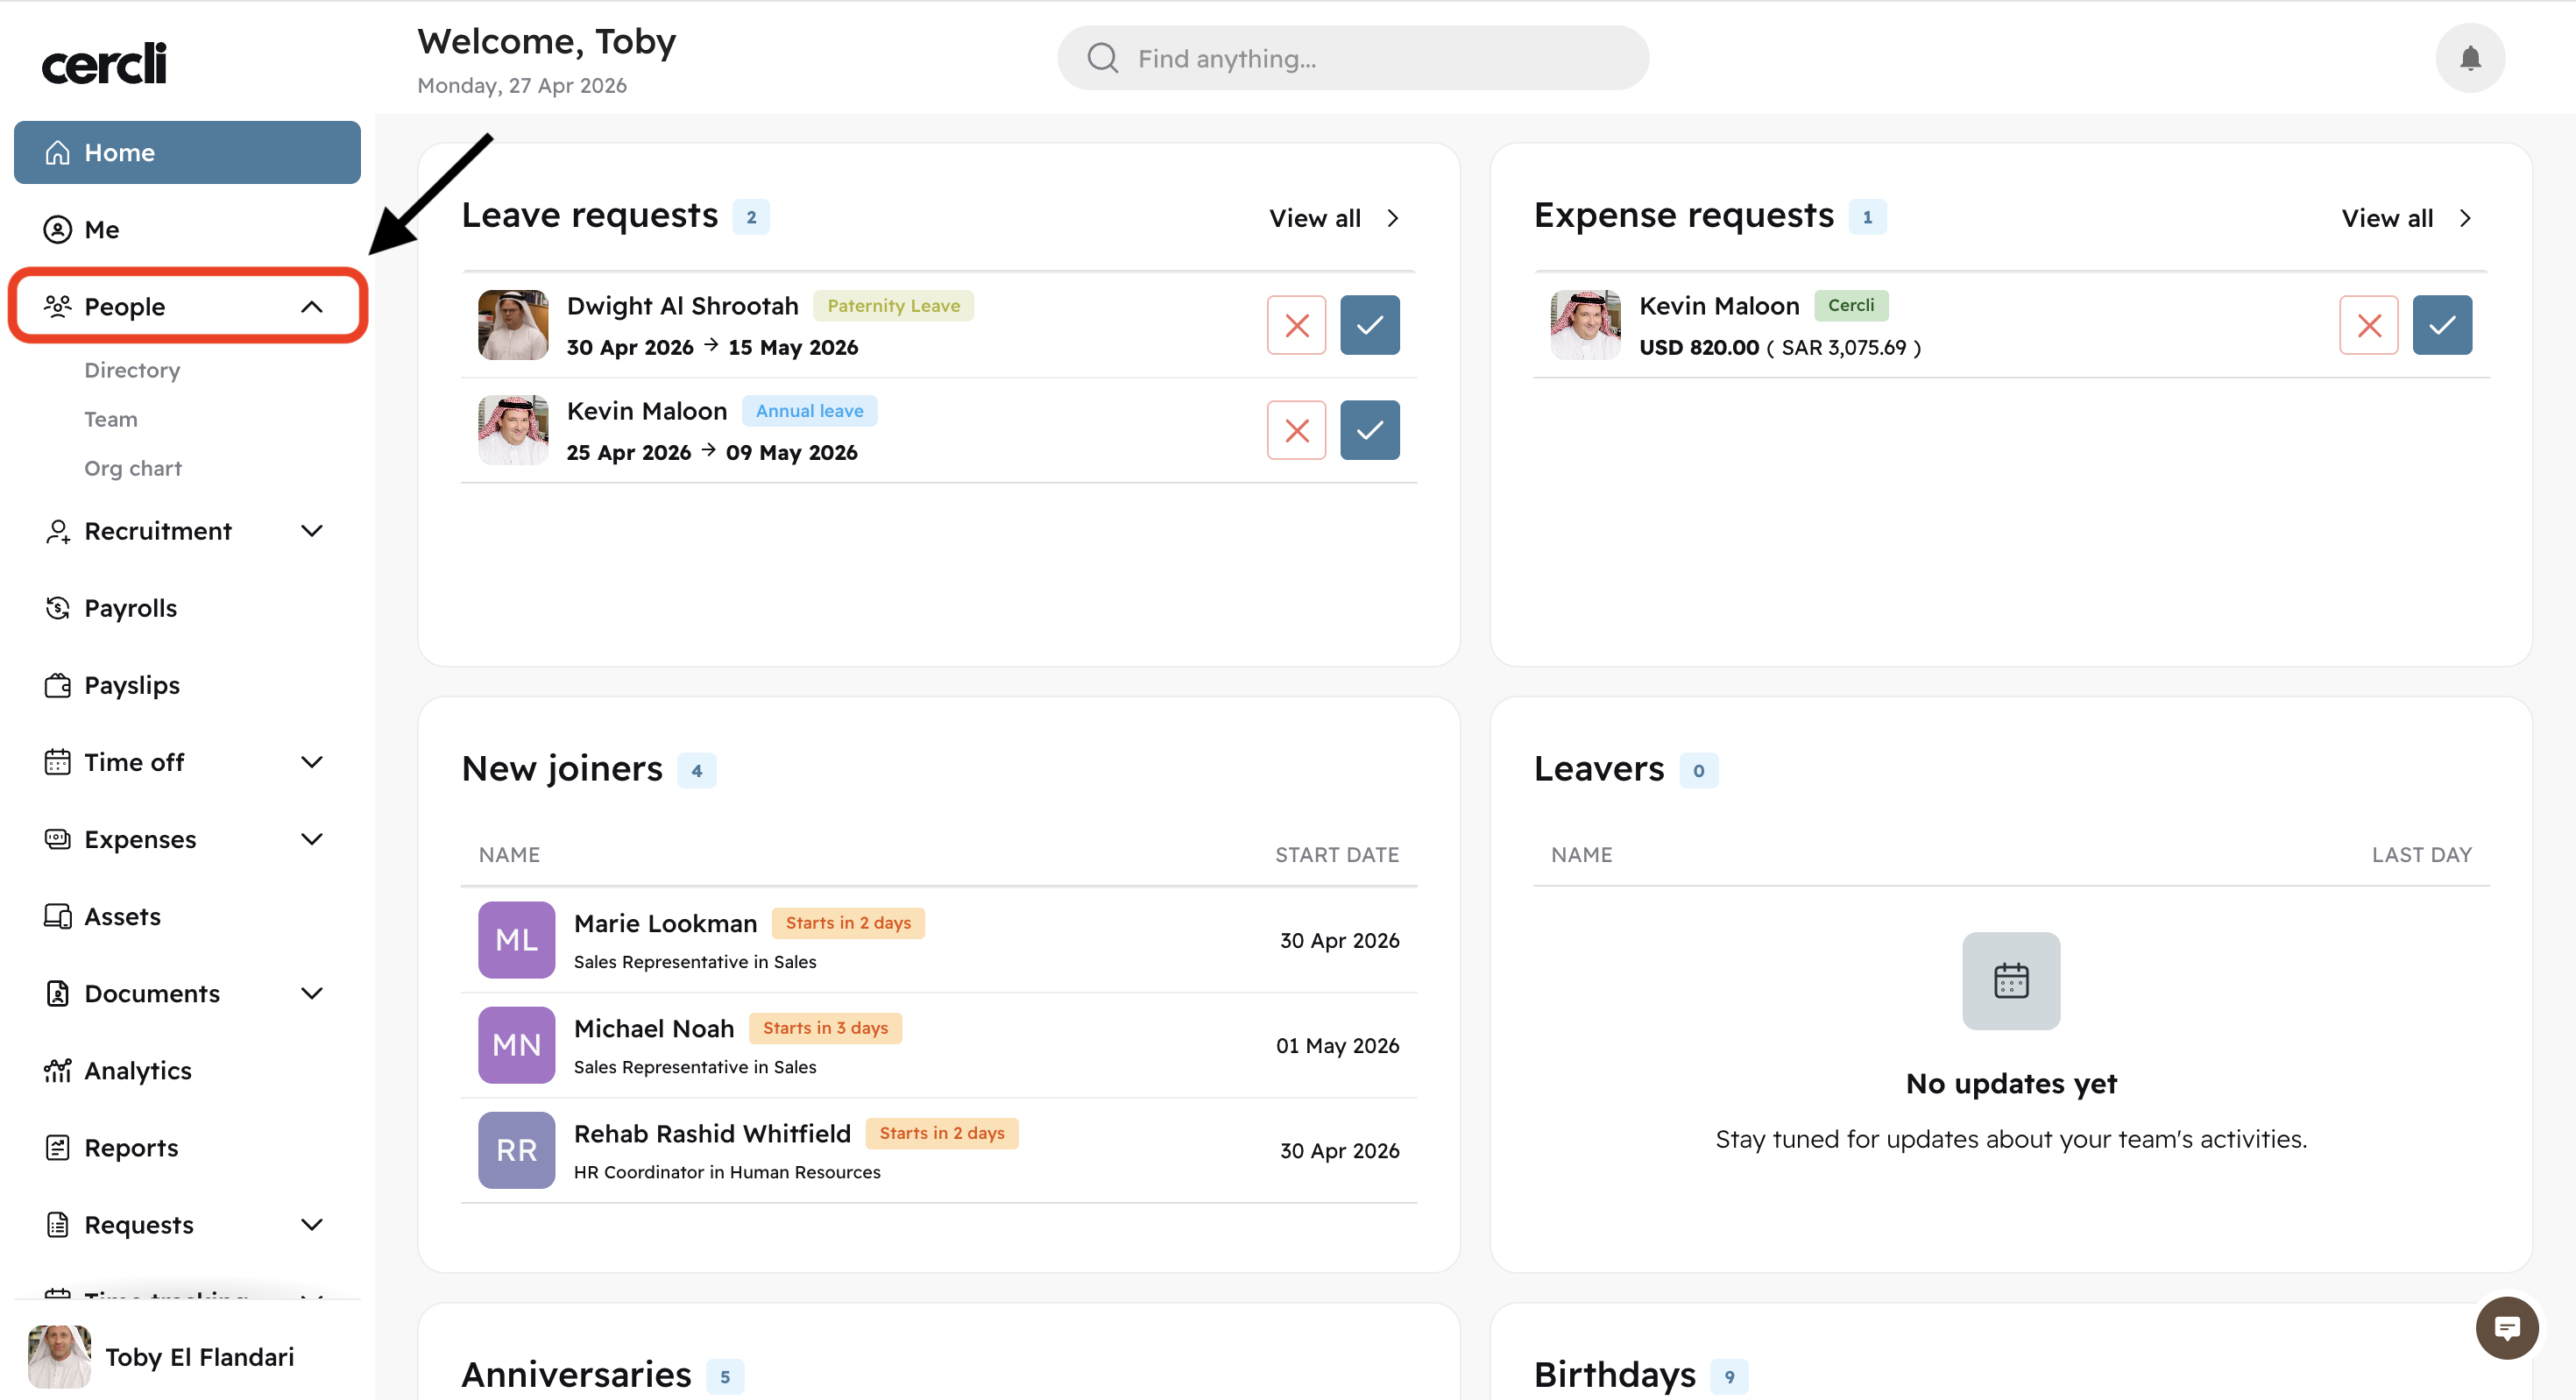Click the Cercli logo
The height and width of the screenshot is (1400, 2576).
click(104, 64)
